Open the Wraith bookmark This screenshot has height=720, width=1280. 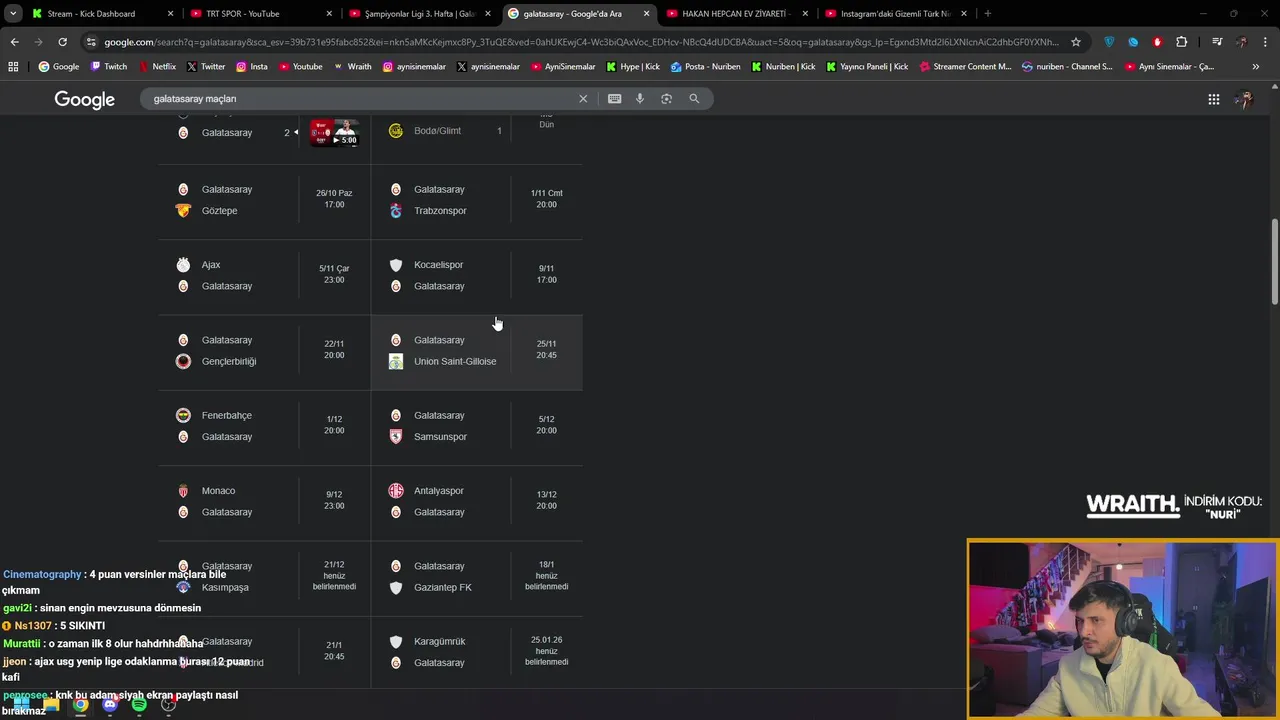(351, 67)
